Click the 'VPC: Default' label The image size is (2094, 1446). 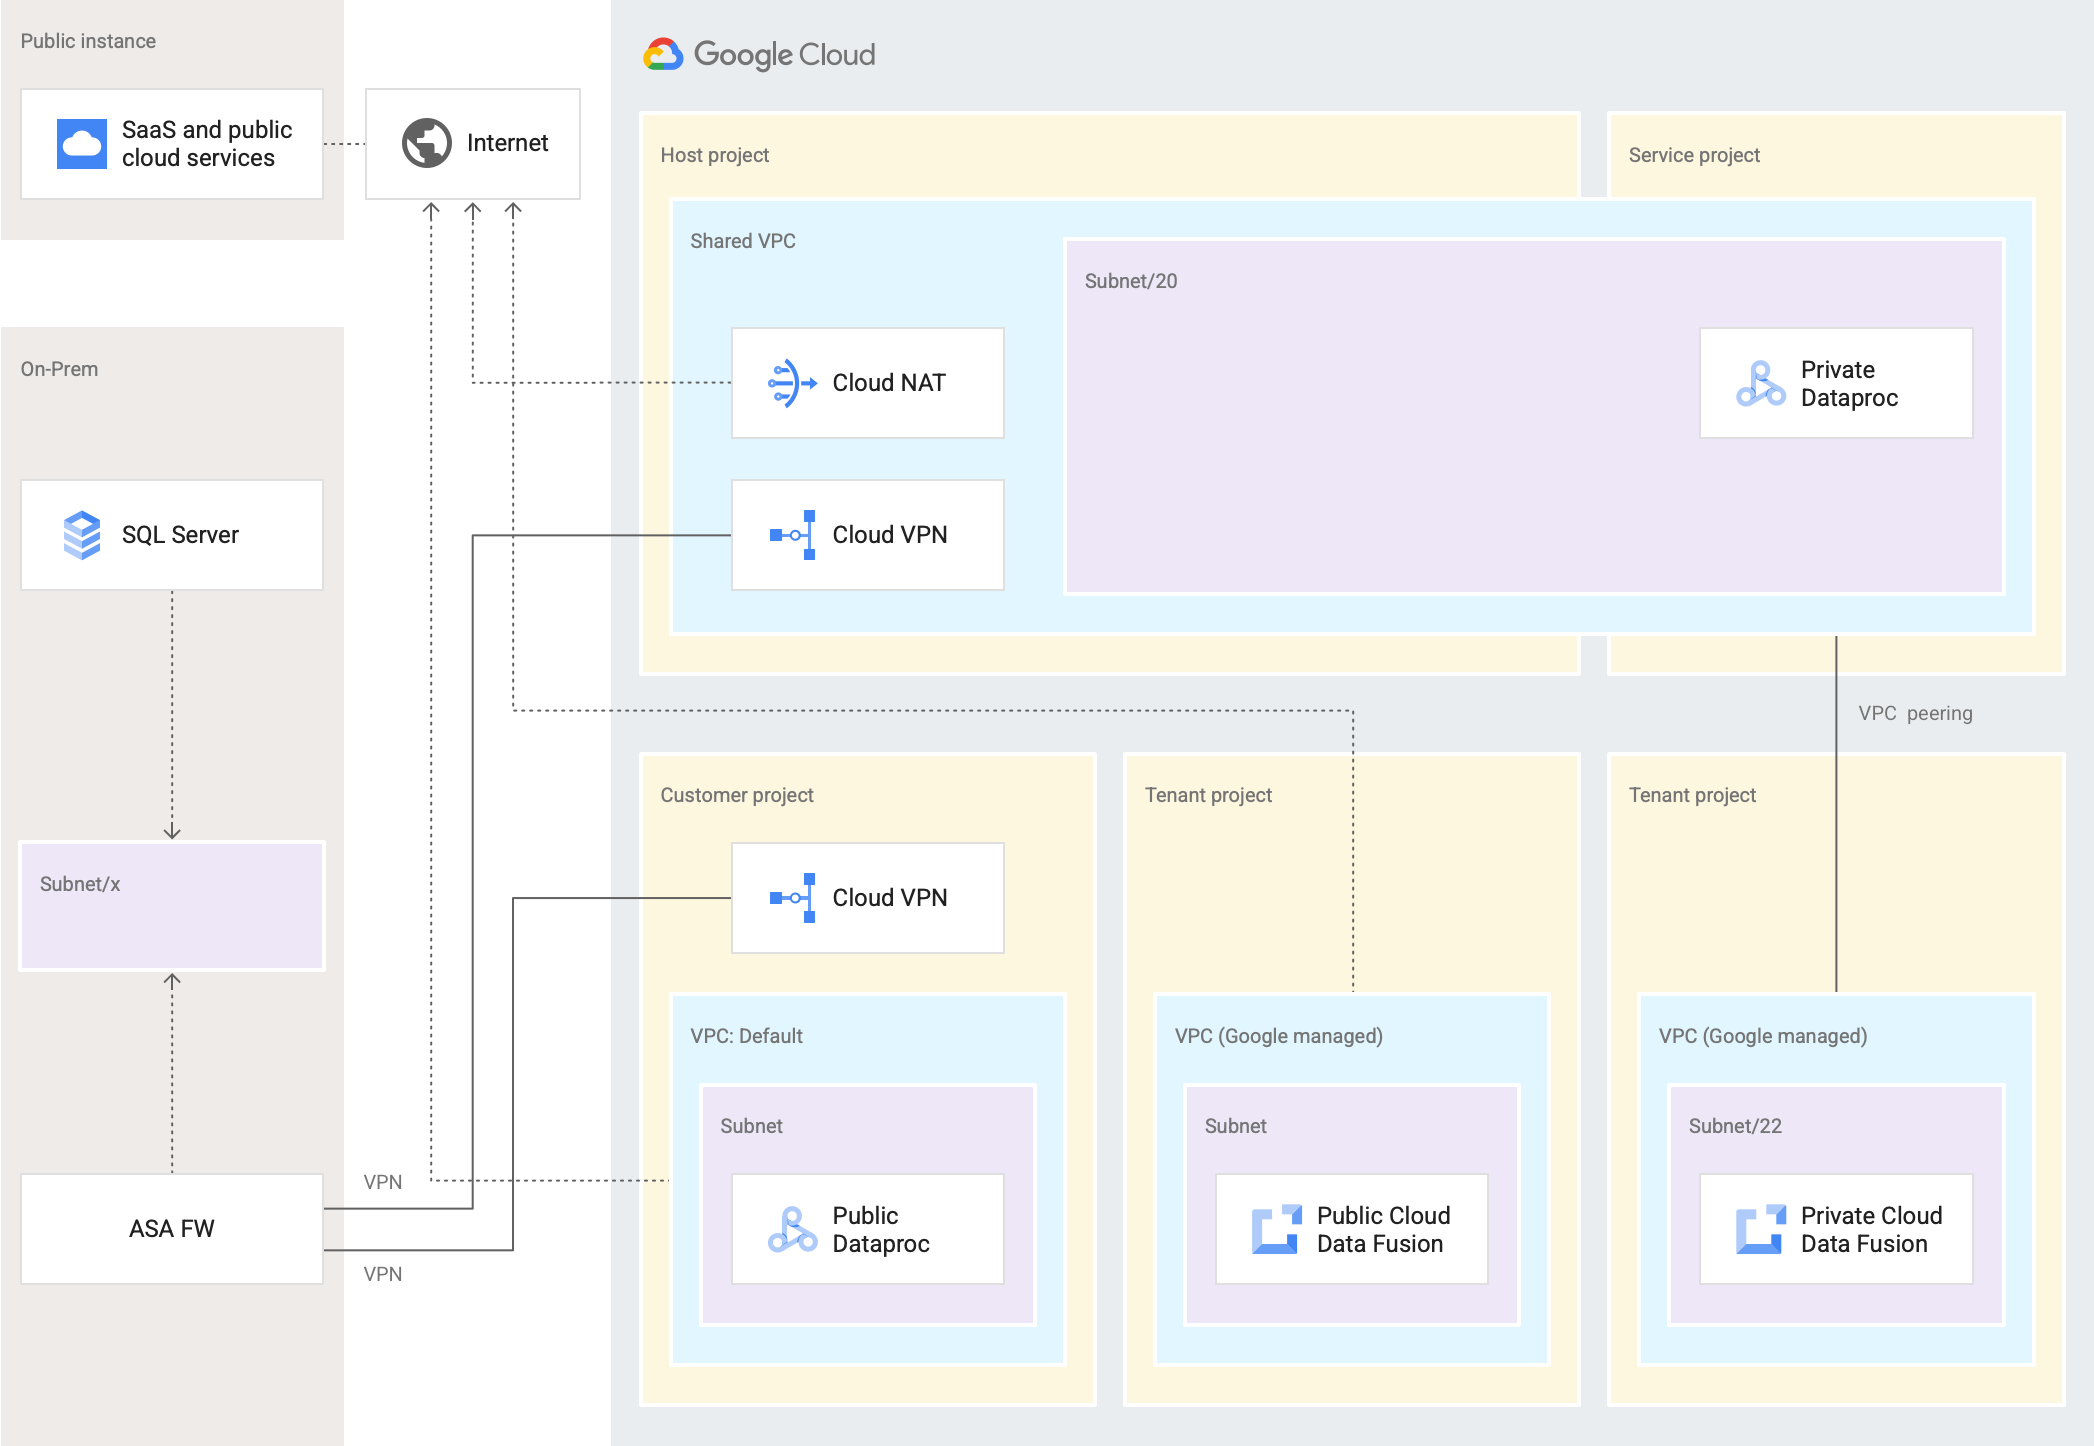pyautogui.click(x=746, y=1036)
